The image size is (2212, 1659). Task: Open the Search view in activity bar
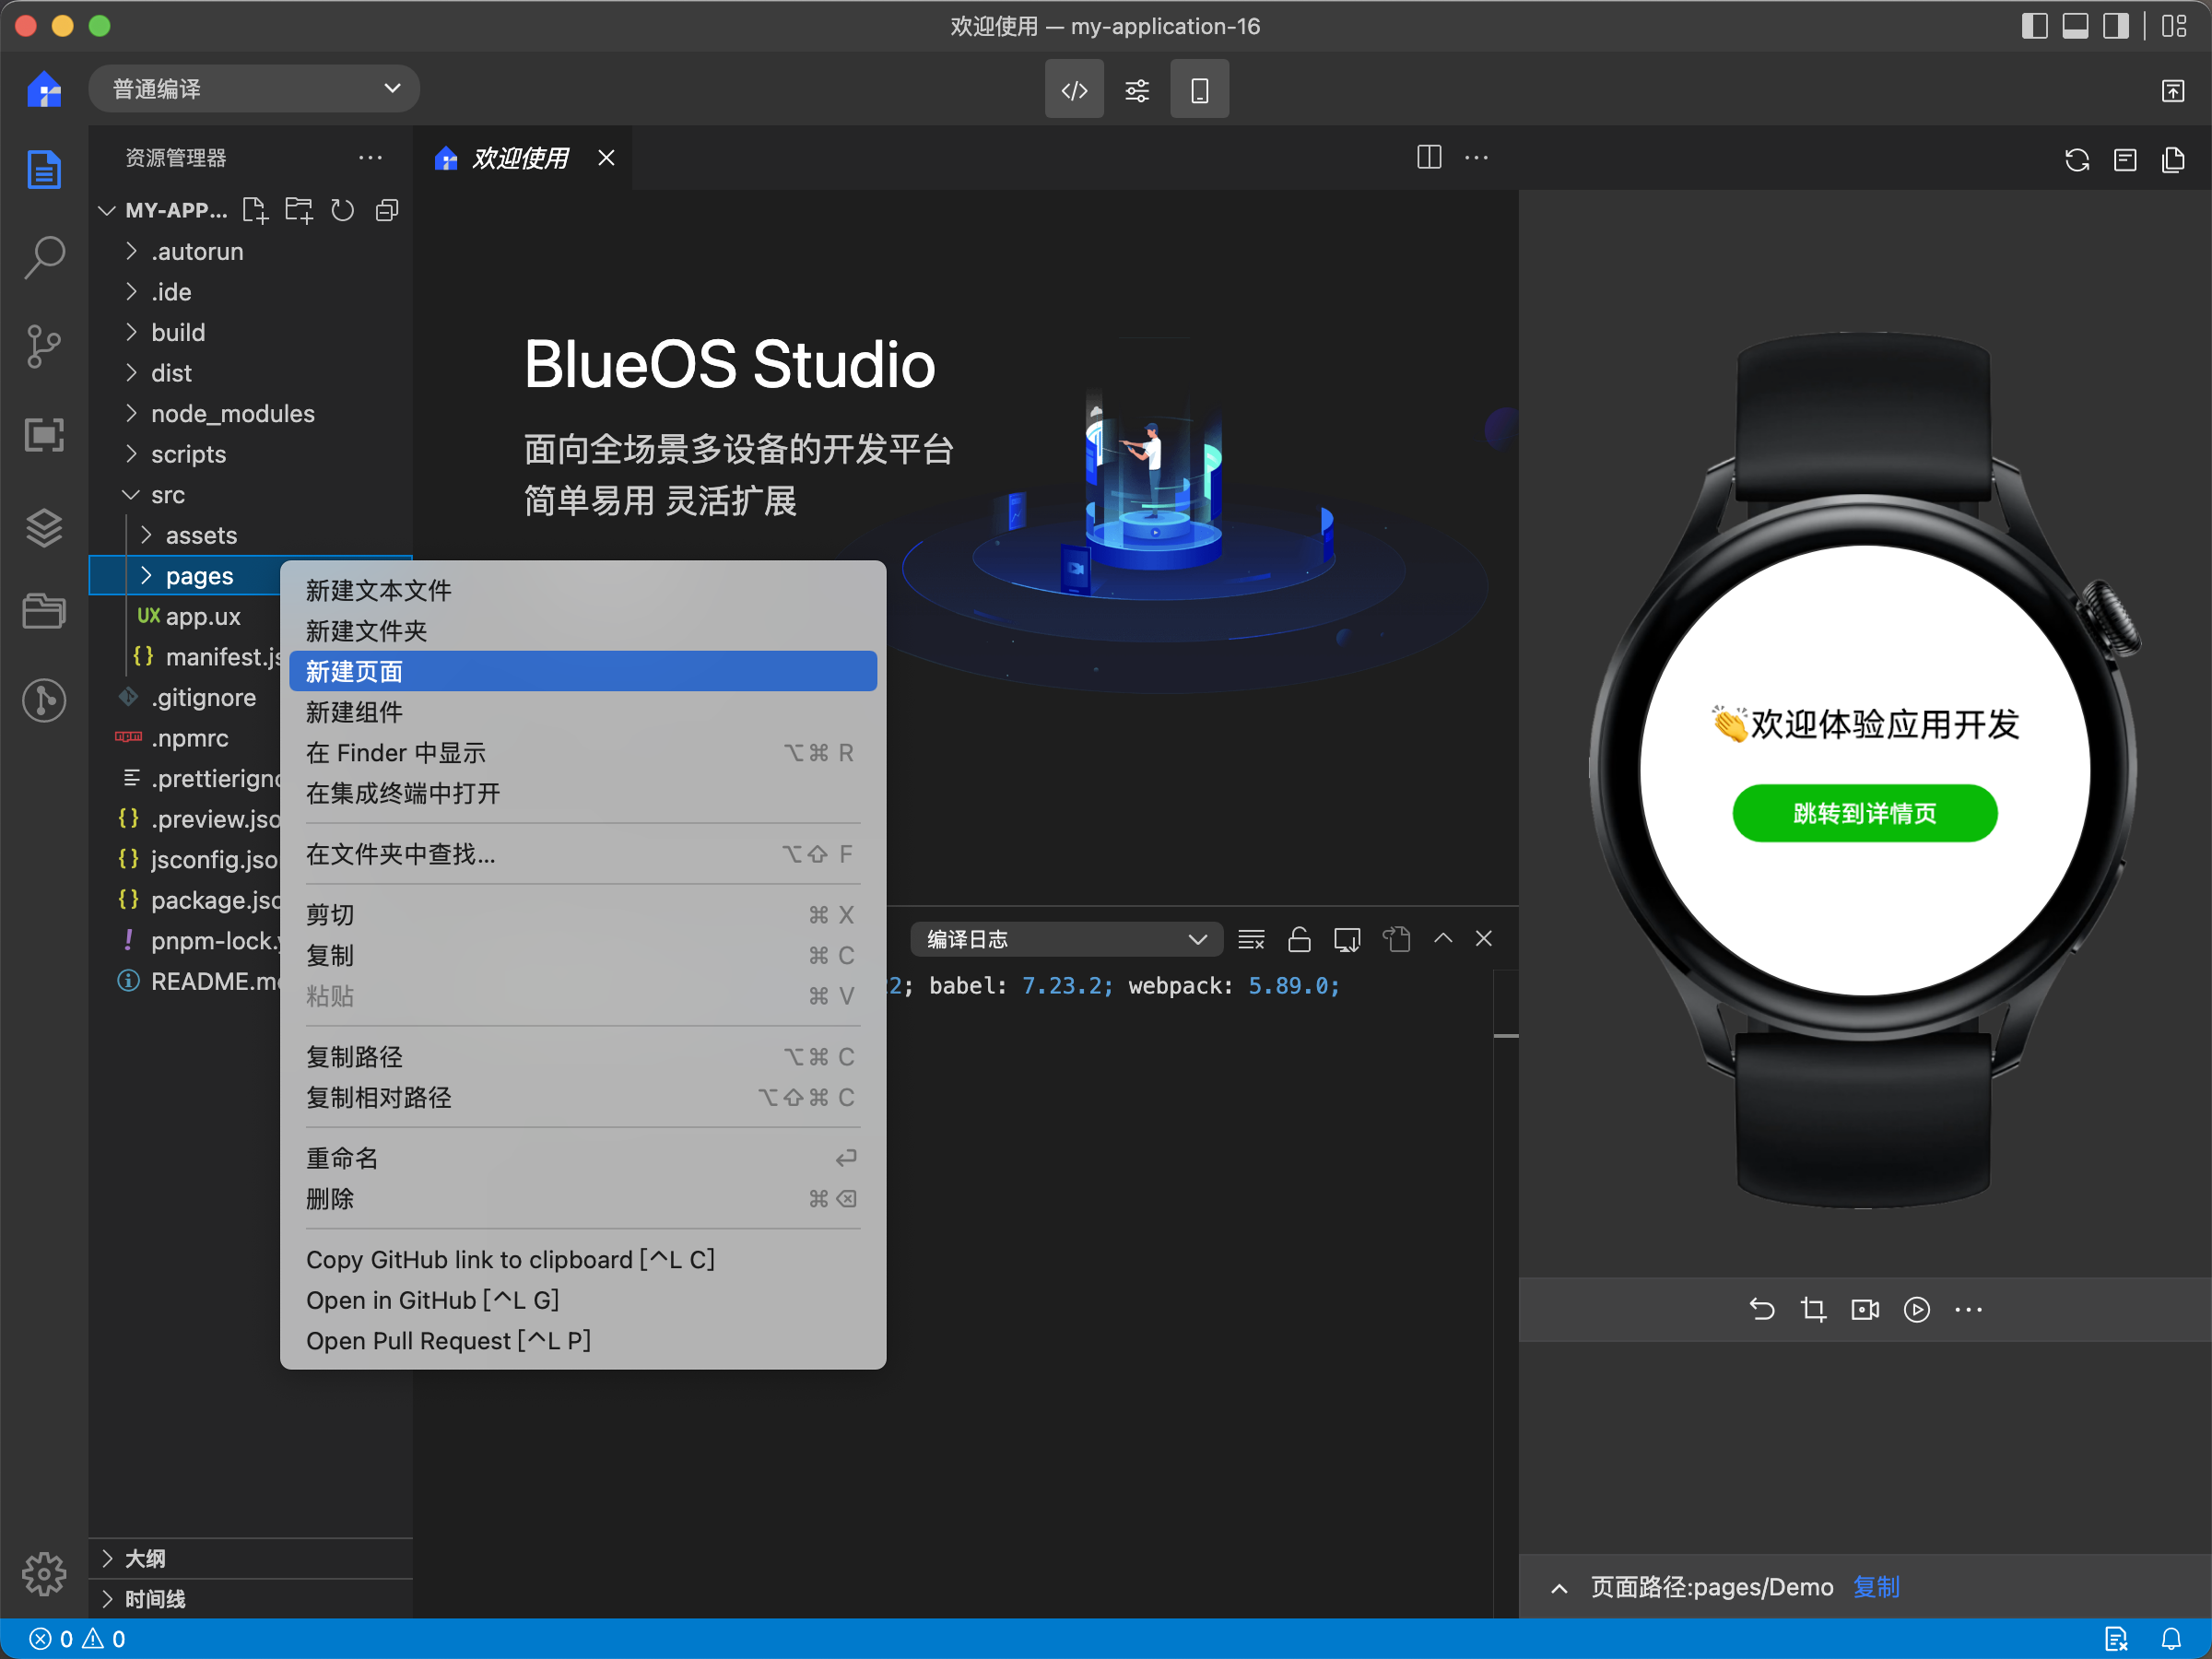[x=44, y=258]
